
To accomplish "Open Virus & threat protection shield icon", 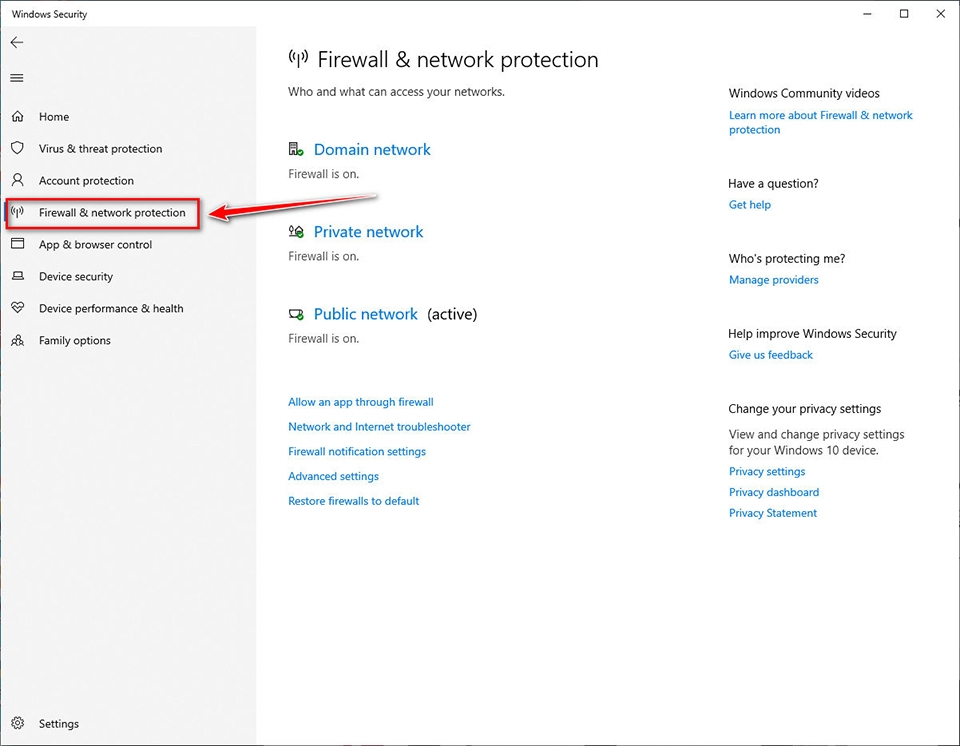I will pos(18,148).
